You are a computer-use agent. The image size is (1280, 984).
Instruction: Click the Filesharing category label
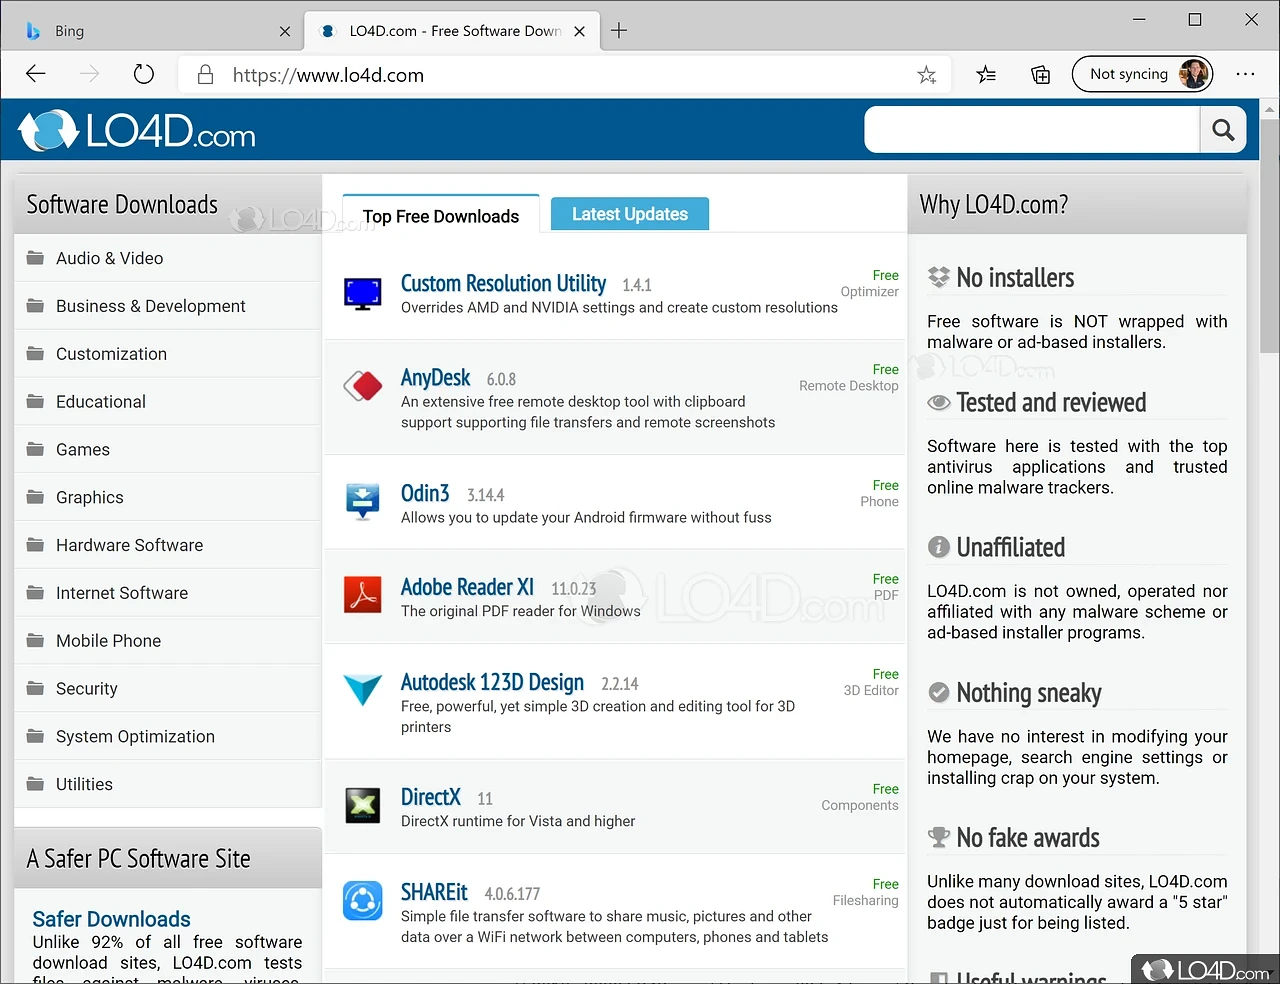pos(865,901)
